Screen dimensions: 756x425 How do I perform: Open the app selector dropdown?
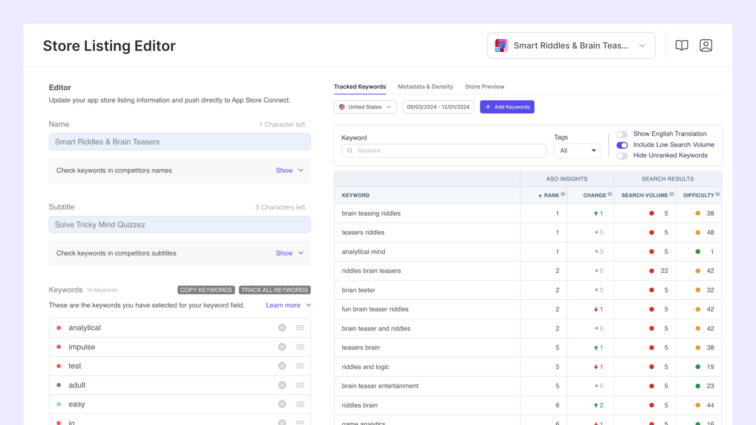[x=571, y=45]
